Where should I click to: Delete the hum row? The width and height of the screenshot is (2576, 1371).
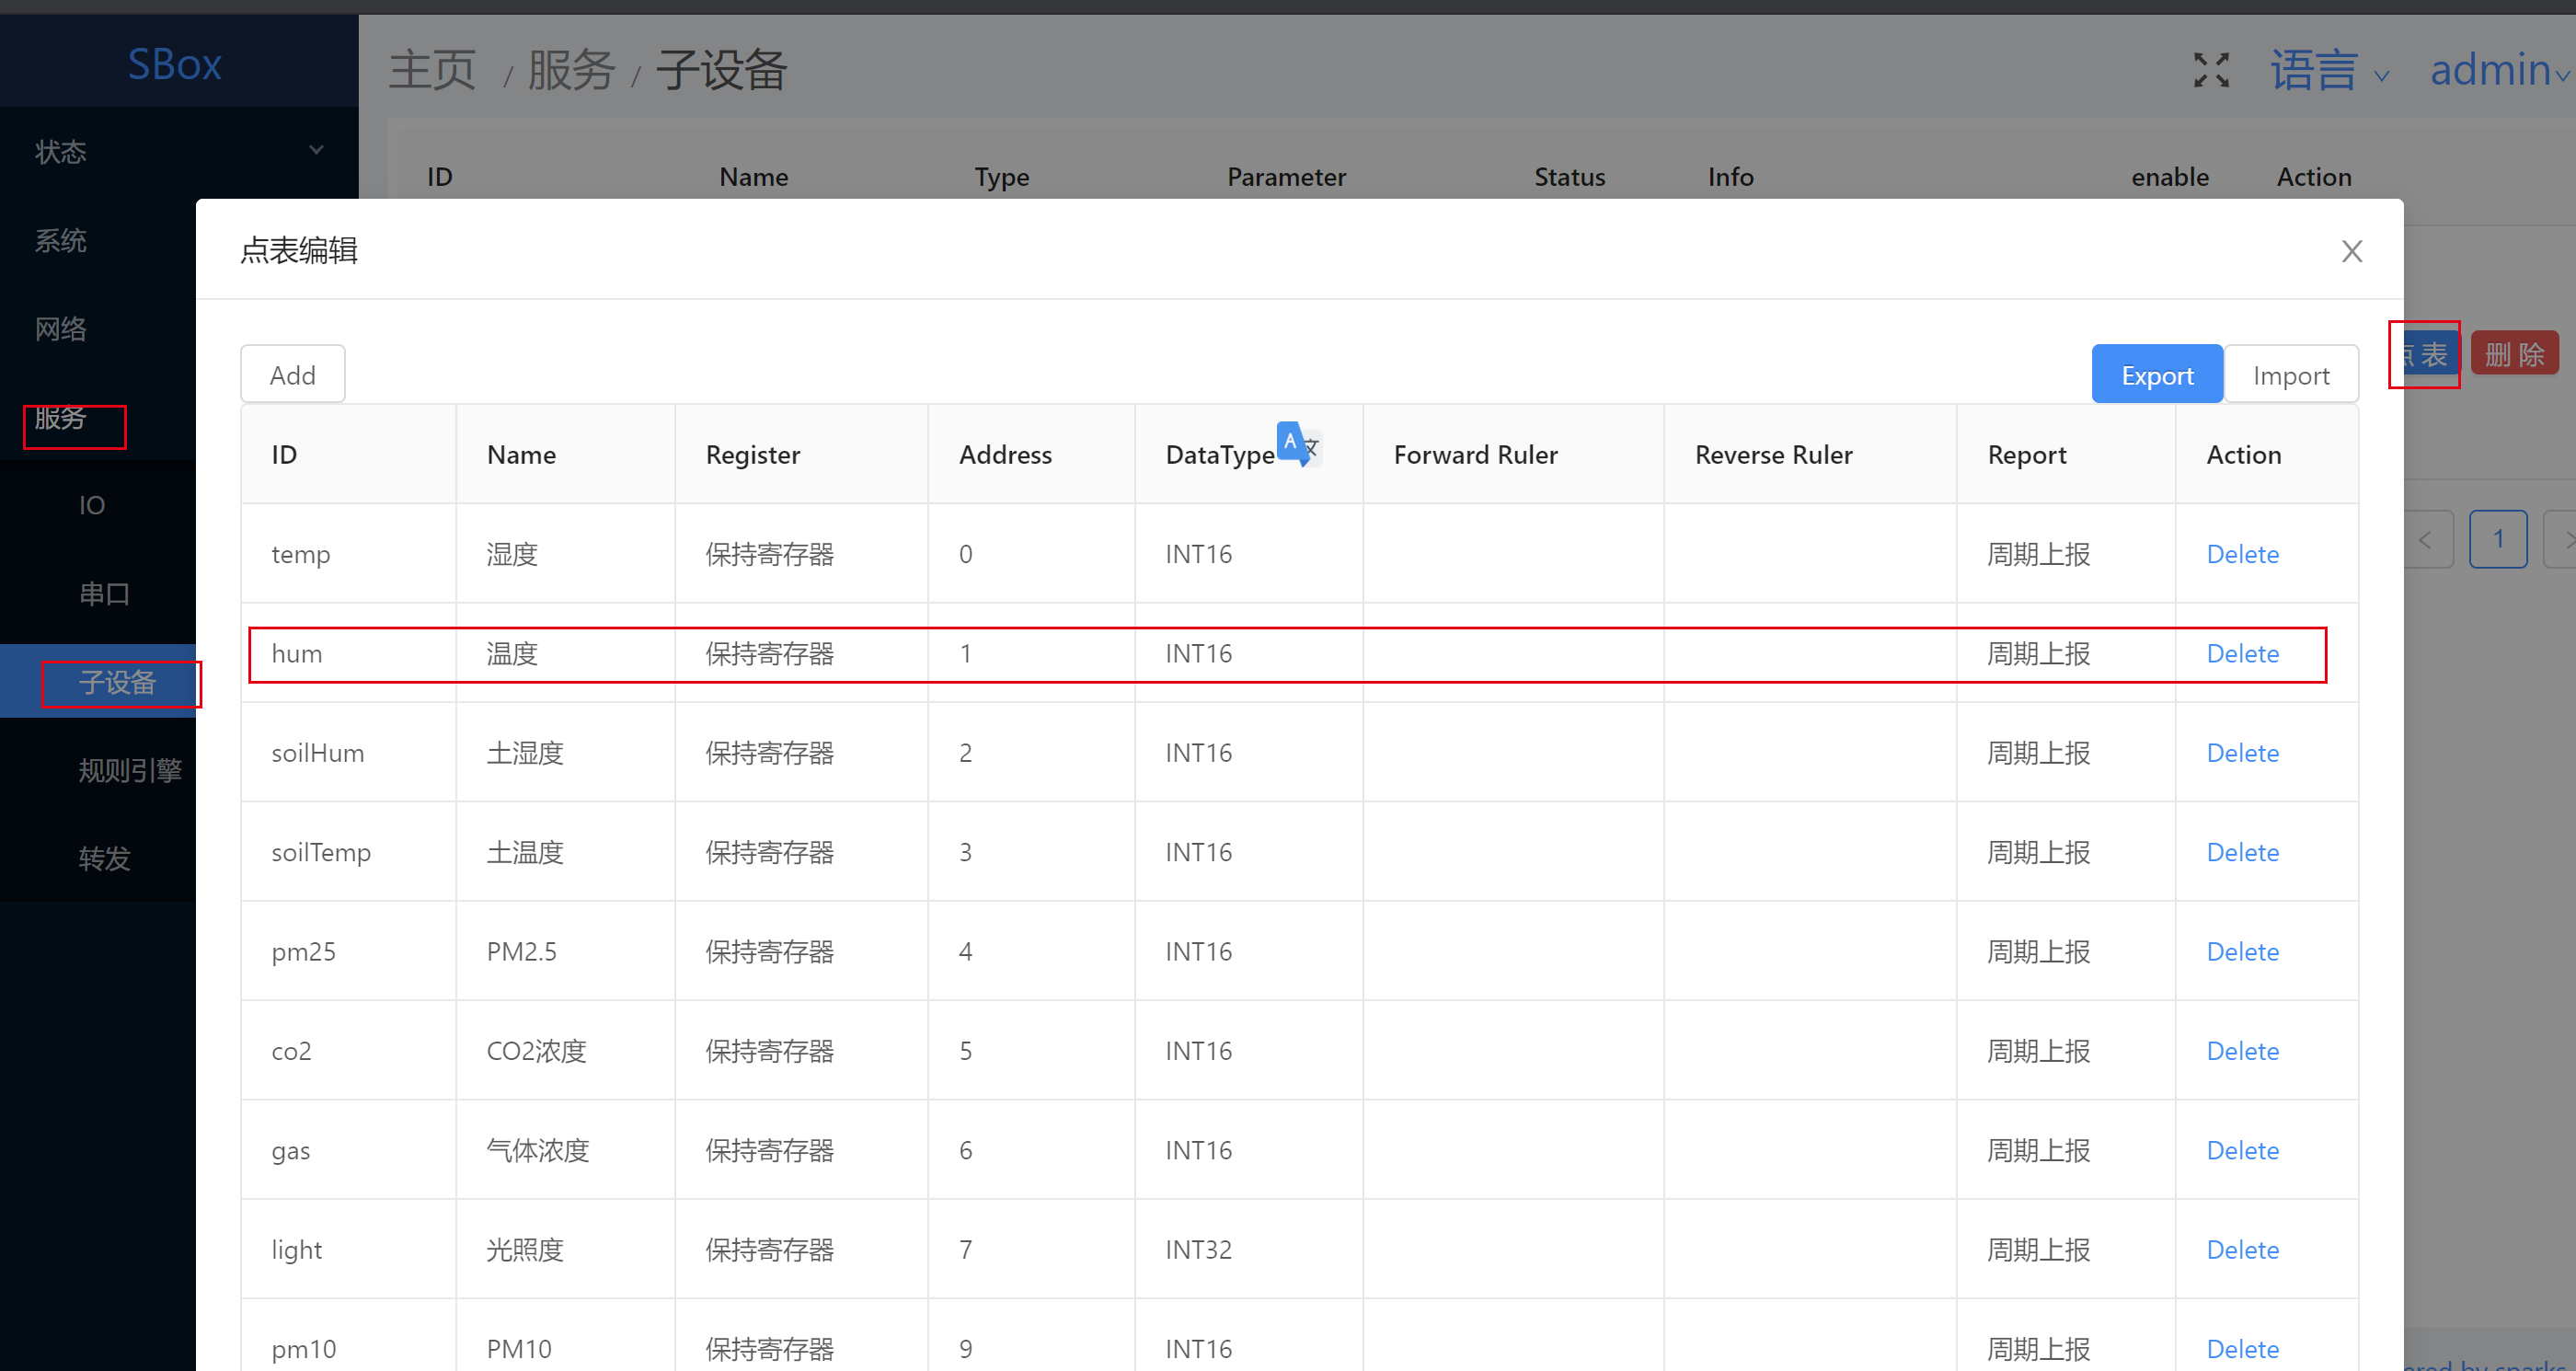[x=2242, y=654]
